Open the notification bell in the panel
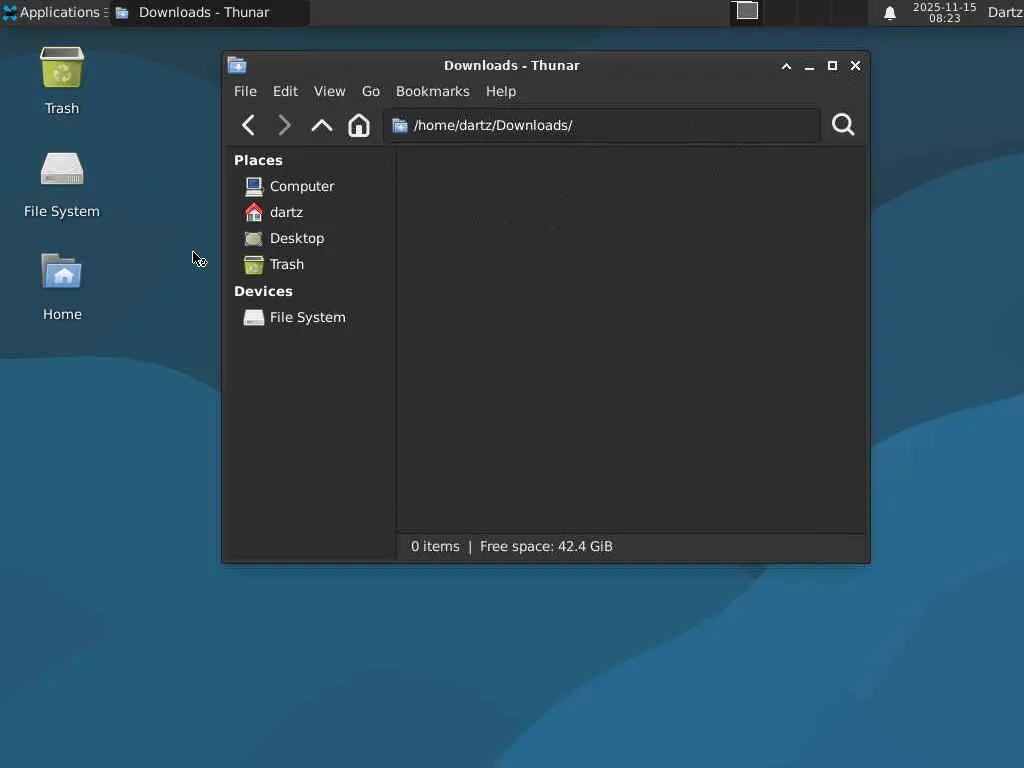 889,13
